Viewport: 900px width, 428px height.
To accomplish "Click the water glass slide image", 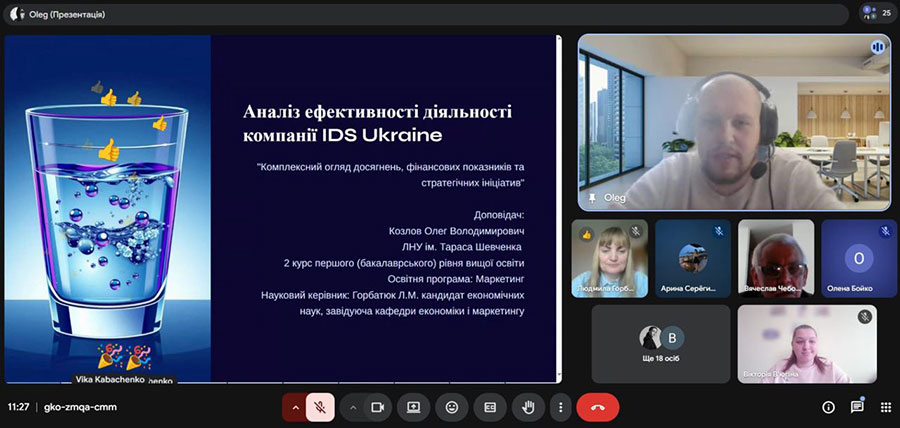I will [107, 209].
